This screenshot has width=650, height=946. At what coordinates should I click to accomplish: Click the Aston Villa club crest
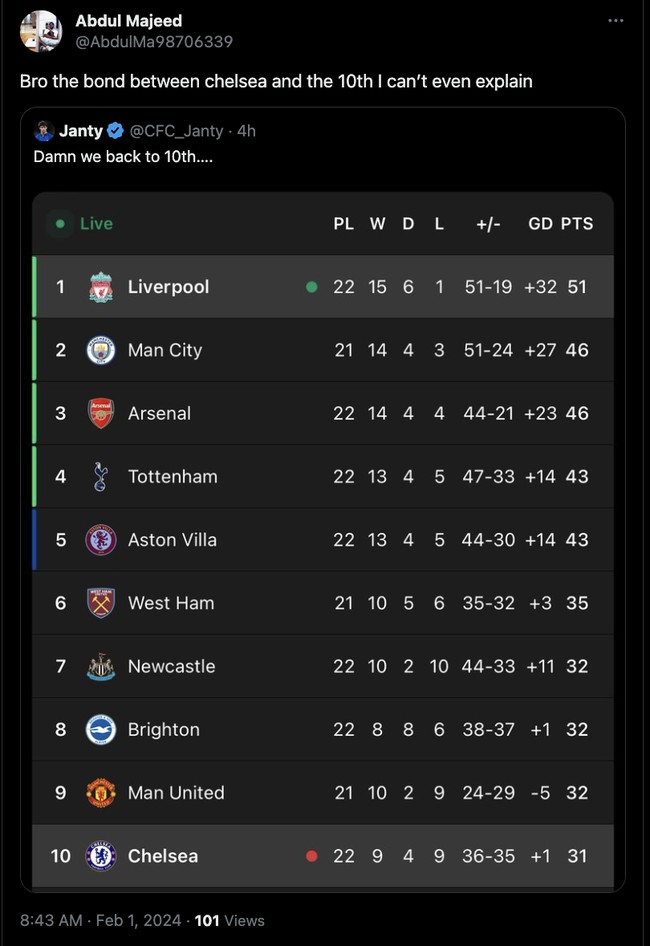pos(100,540)
